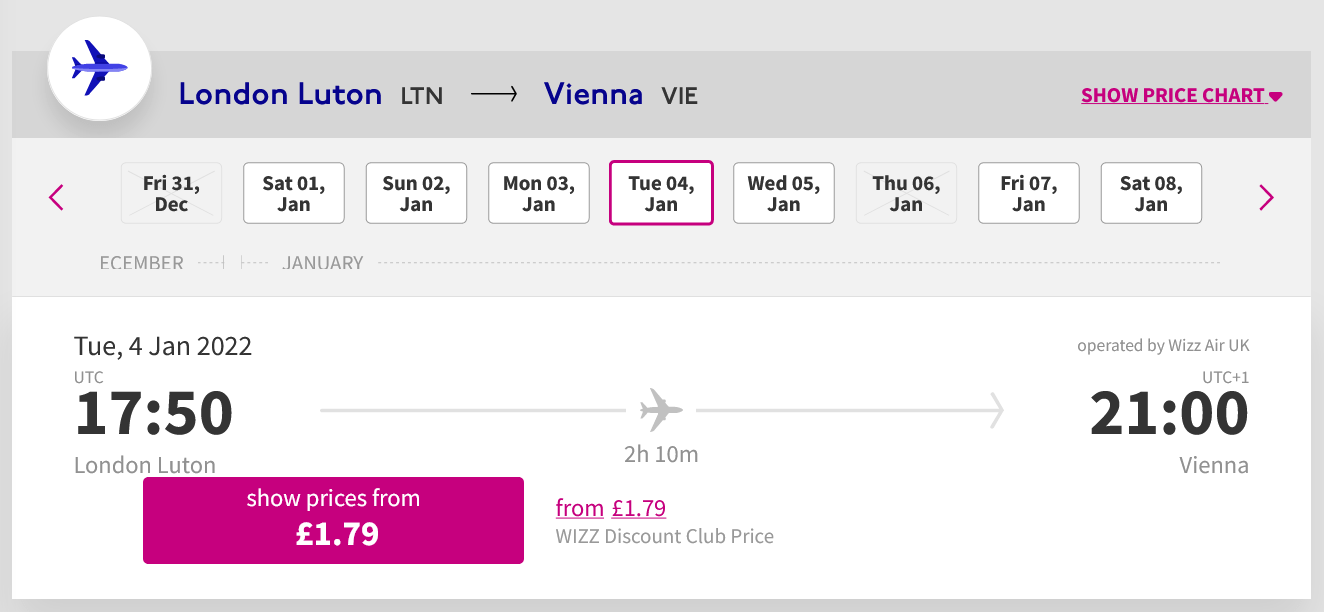Screen dimensions: 1335x616
Task: Click the show prices from £1.79 button
Action: click(333, 520)
